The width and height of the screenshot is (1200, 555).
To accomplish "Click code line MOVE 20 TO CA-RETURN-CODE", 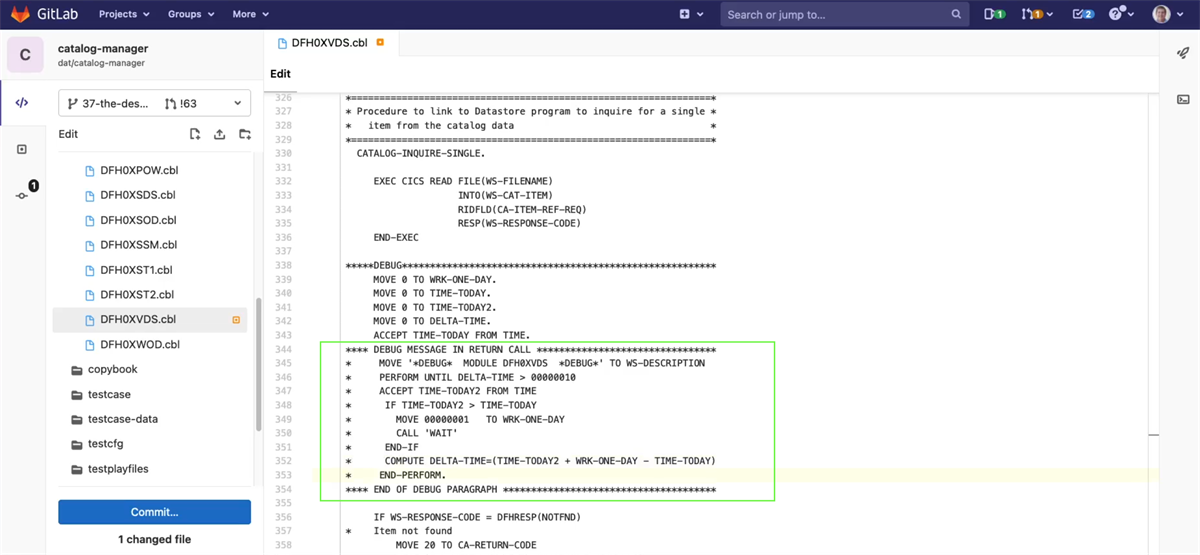I will pos(466,546).
